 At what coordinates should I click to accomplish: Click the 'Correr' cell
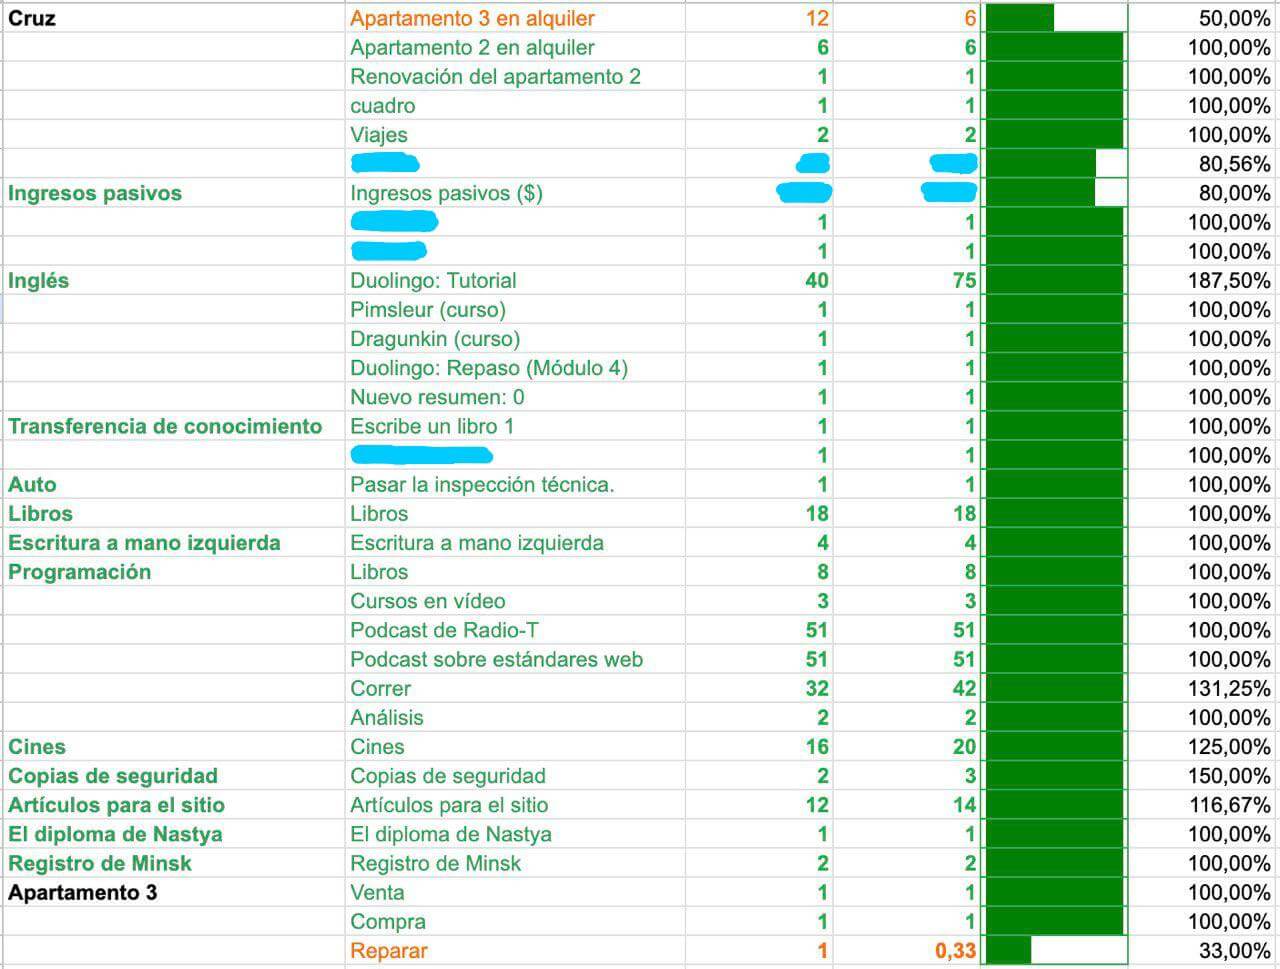[515, 688]
